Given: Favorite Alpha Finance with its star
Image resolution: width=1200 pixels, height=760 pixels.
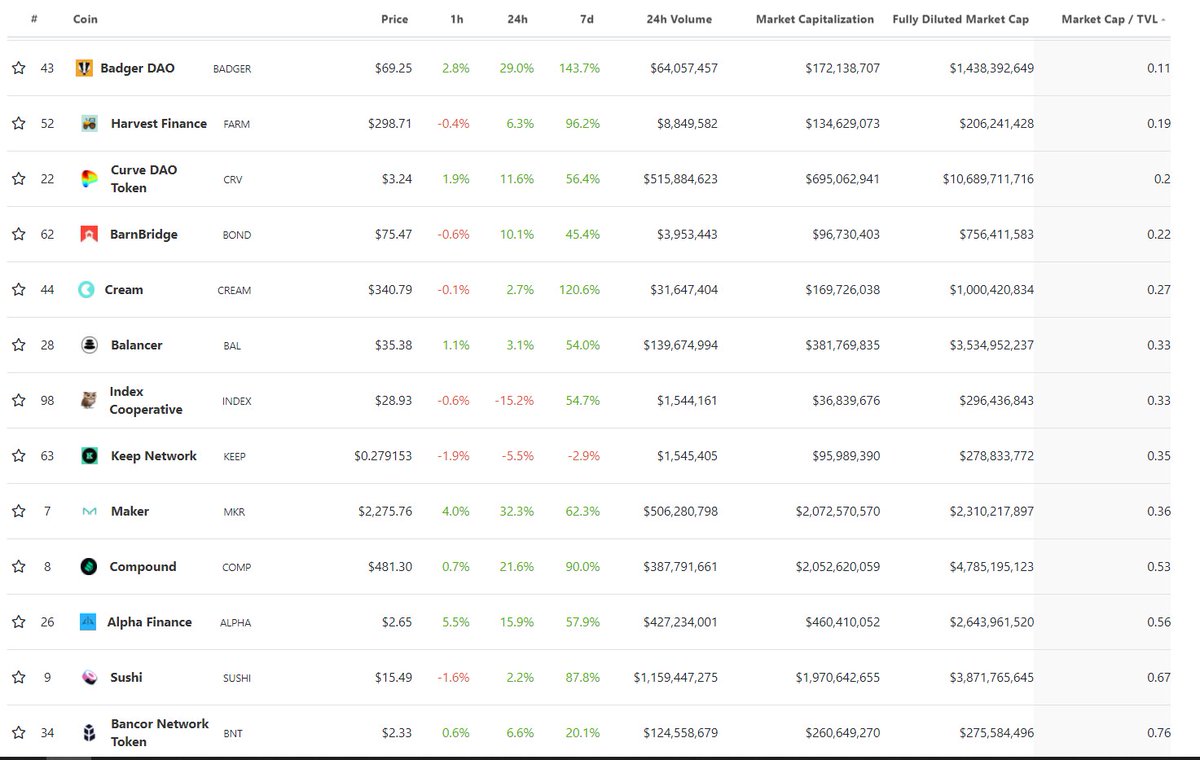Looking at the screenshot, I should (18, 622).
